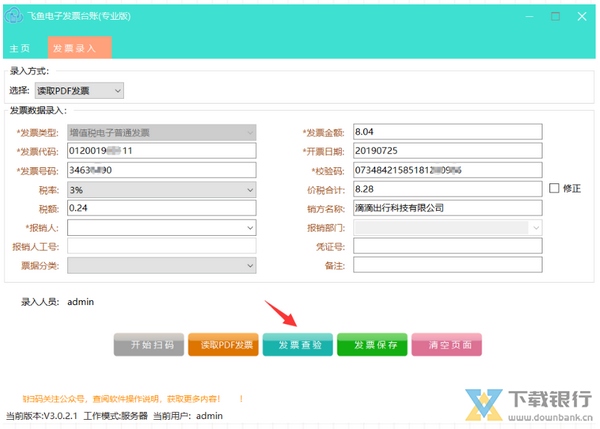Viewport: 600px width, 429px height.
Task: Click the 当前用户: admin status text
Action: [188, 416]
